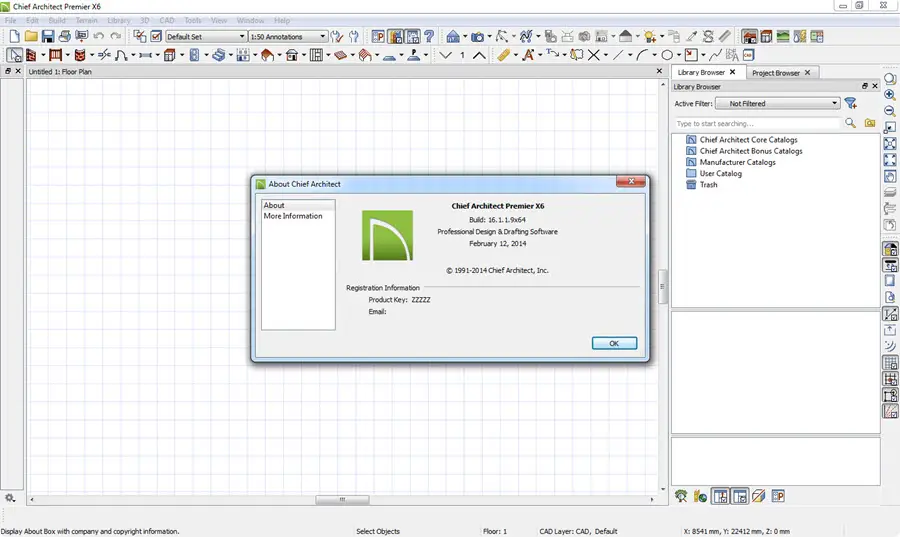Click the library search input field
900x537 pixels.
[x=758, y=123]
